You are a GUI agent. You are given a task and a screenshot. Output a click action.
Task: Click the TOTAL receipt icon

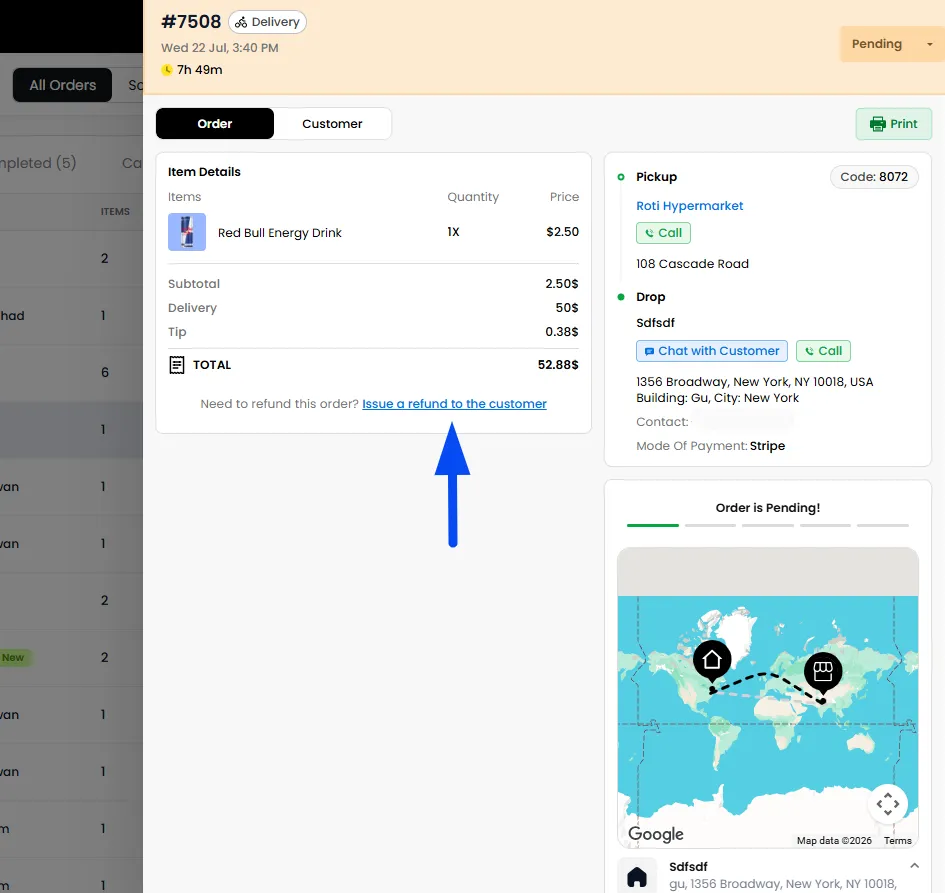[x=177, y=365]
